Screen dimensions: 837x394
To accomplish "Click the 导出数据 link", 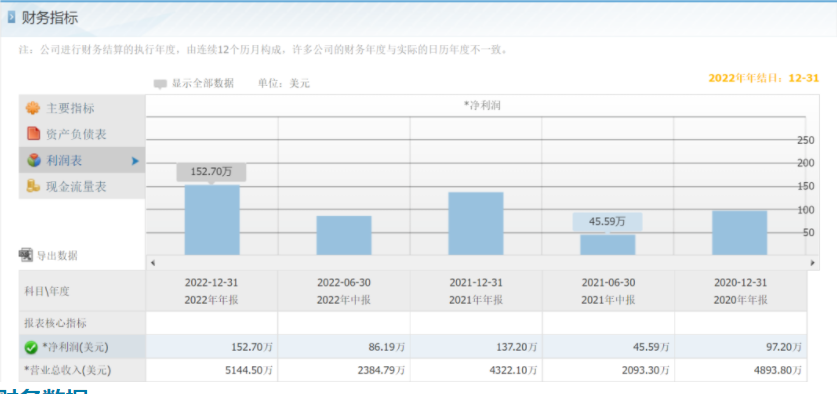I will pos(57,256).
